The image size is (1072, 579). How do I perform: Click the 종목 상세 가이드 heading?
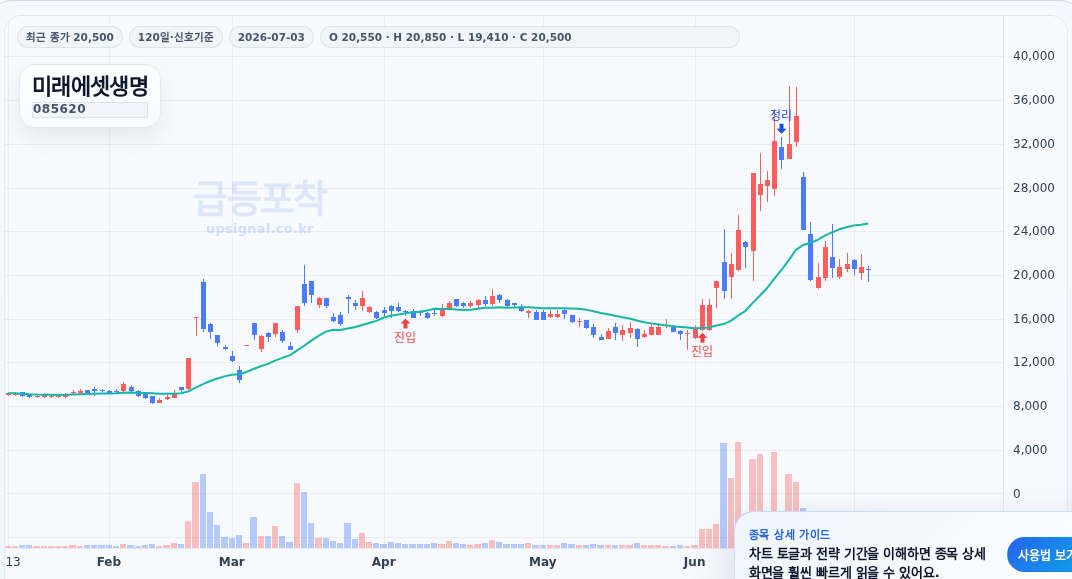tap(789, 535)
